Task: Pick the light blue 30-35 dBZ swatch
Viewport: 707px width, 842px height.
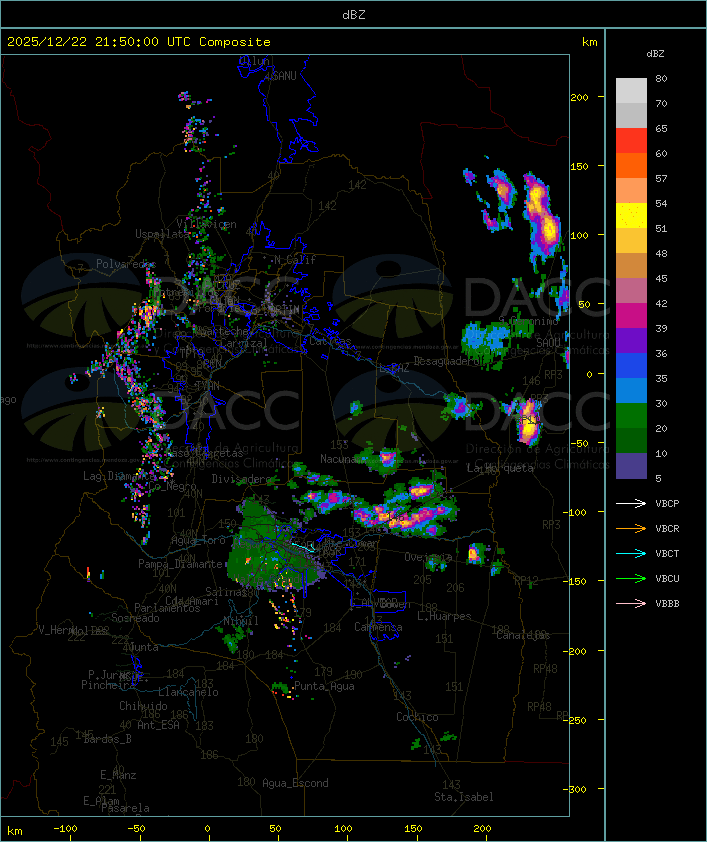Action: (x=631, y=391)
